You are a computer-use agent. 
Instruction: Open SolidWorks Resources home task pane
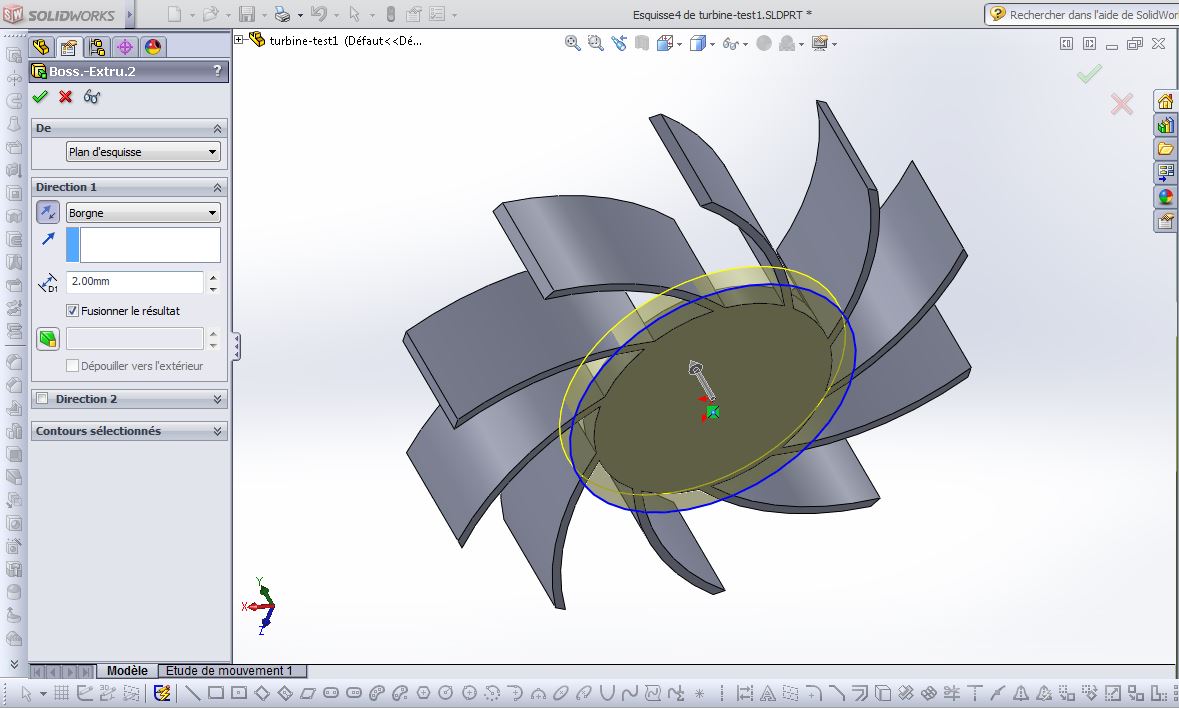pos(1165,102)
